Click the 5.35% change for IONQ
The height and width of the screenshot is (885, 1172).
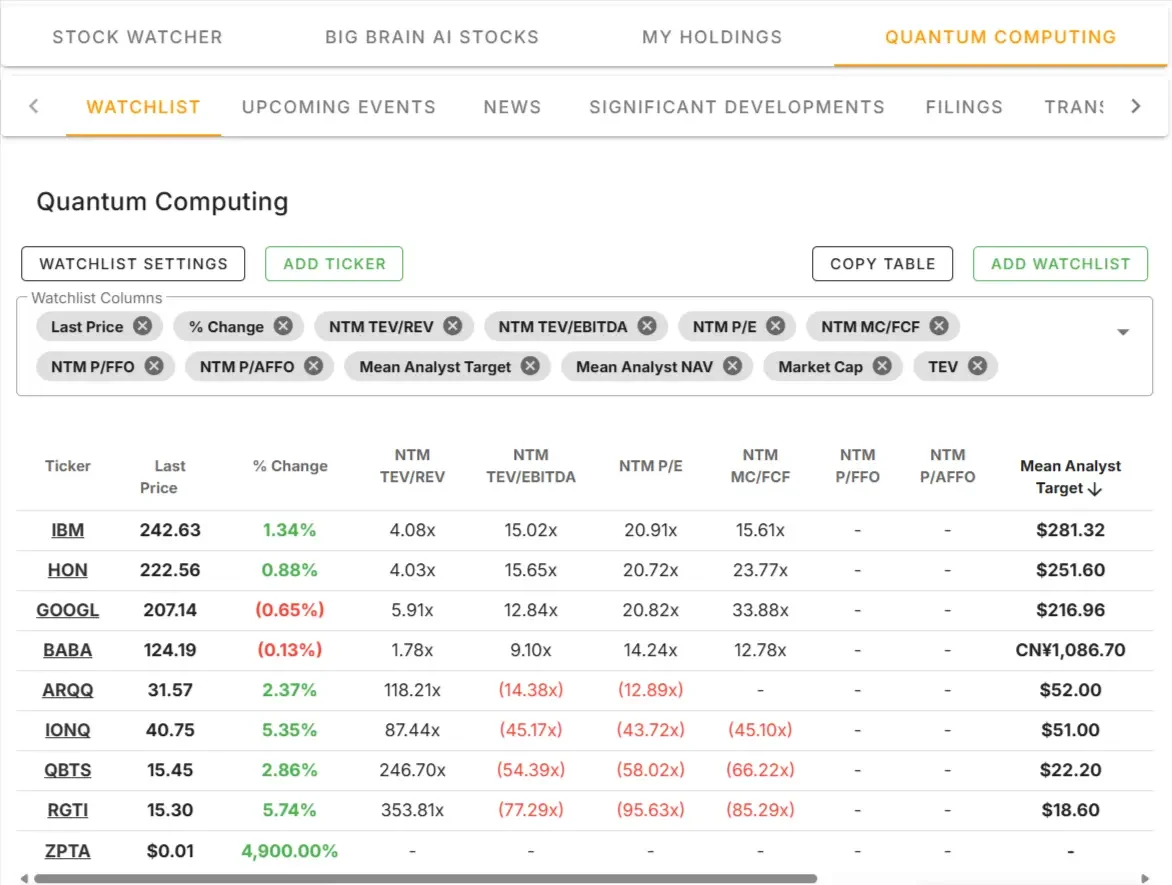click(x=289, y=730)
